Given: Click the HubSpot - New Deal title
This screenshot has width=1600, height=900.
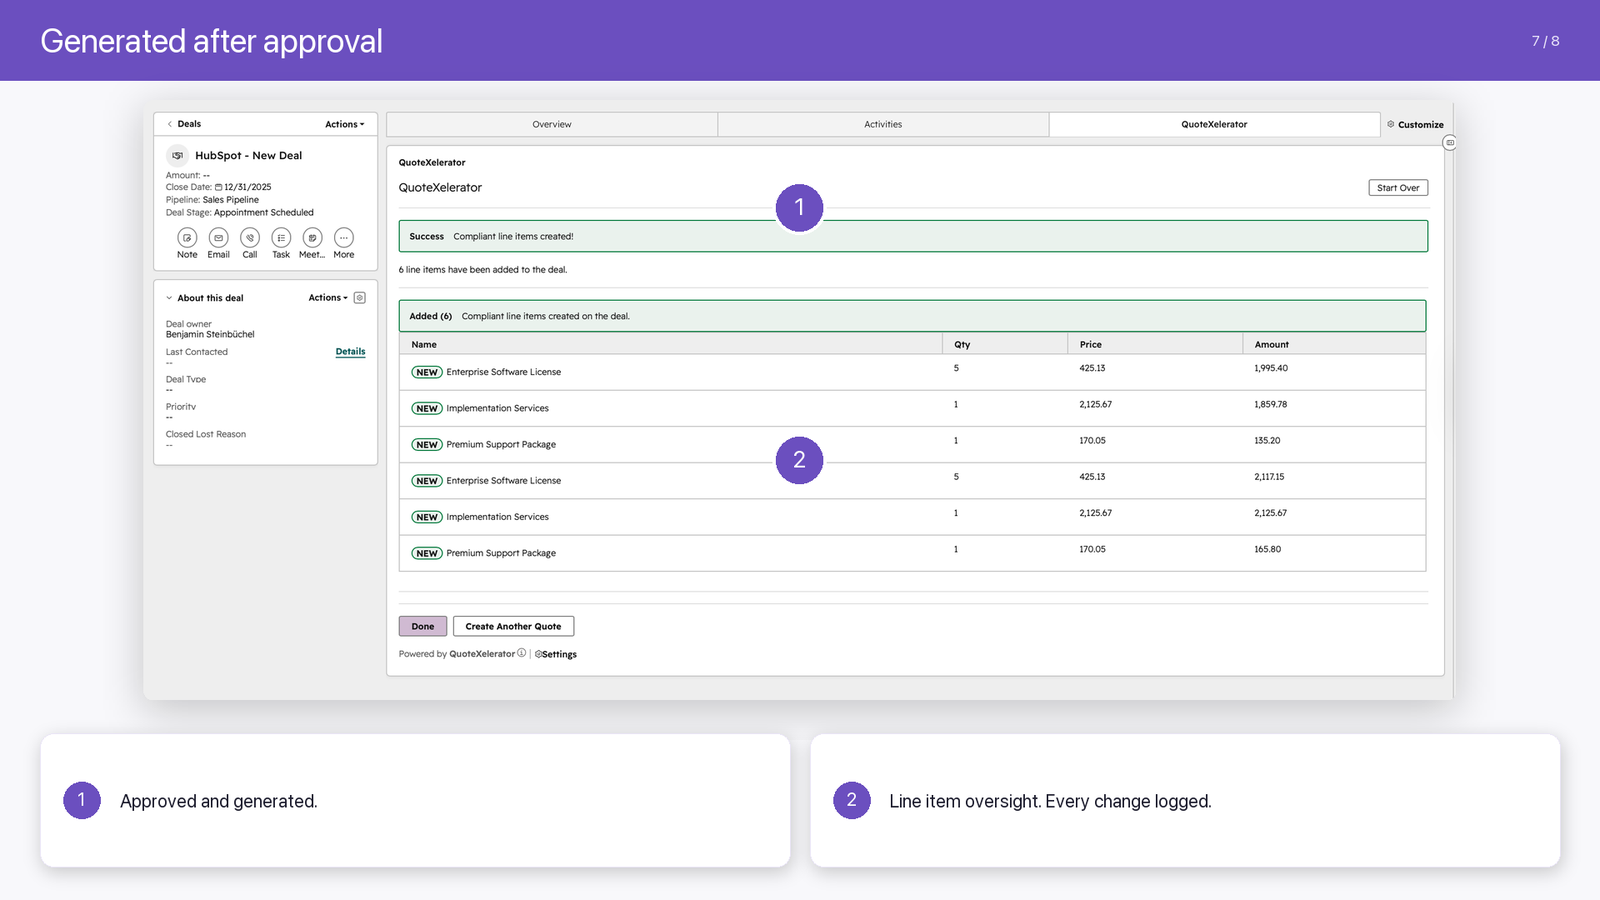Looking at the screenshot, I should tap(249, 156).
